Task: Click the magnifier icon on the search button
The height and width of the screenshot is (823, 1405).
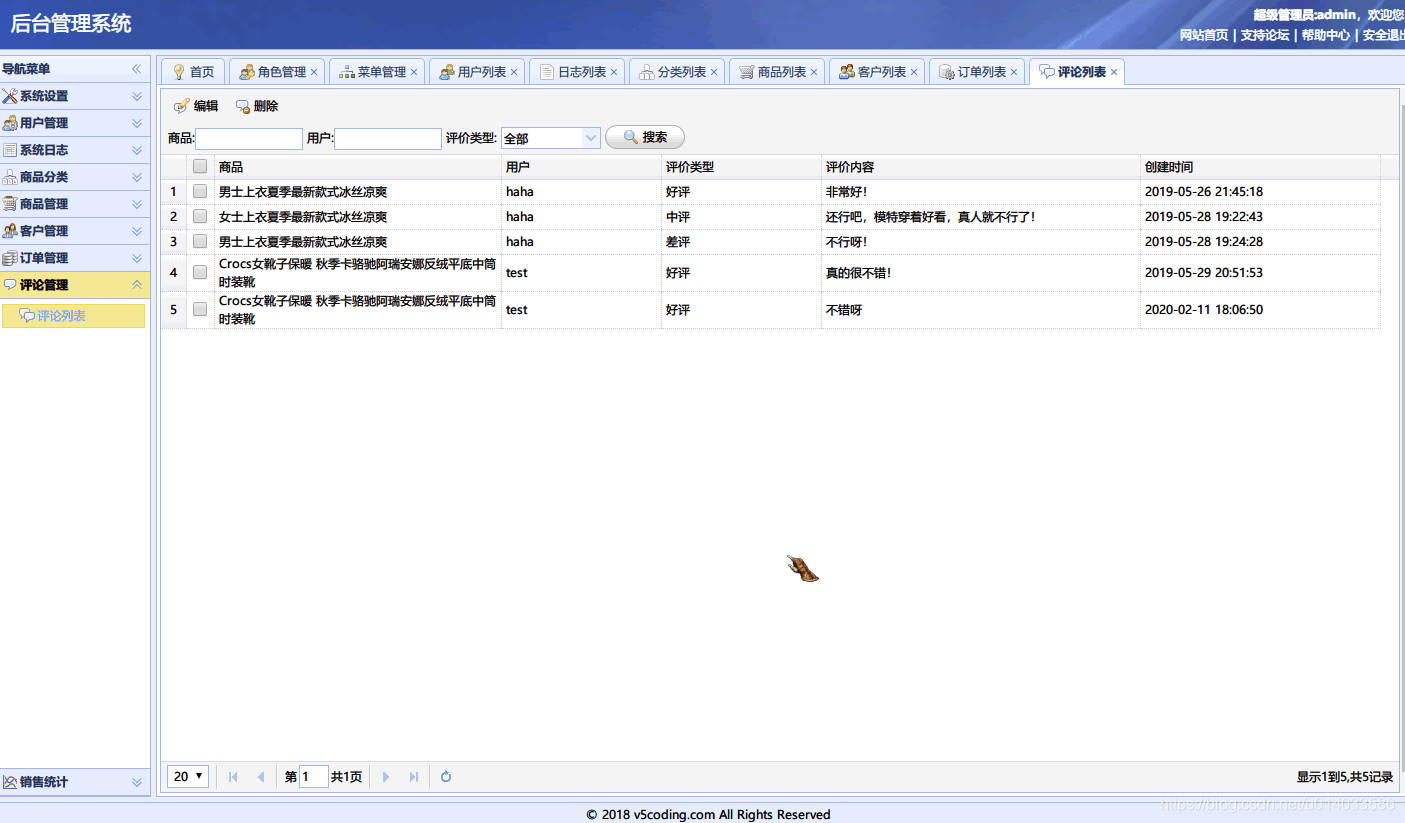Action: pyautogui.click(x=630, y=137)
